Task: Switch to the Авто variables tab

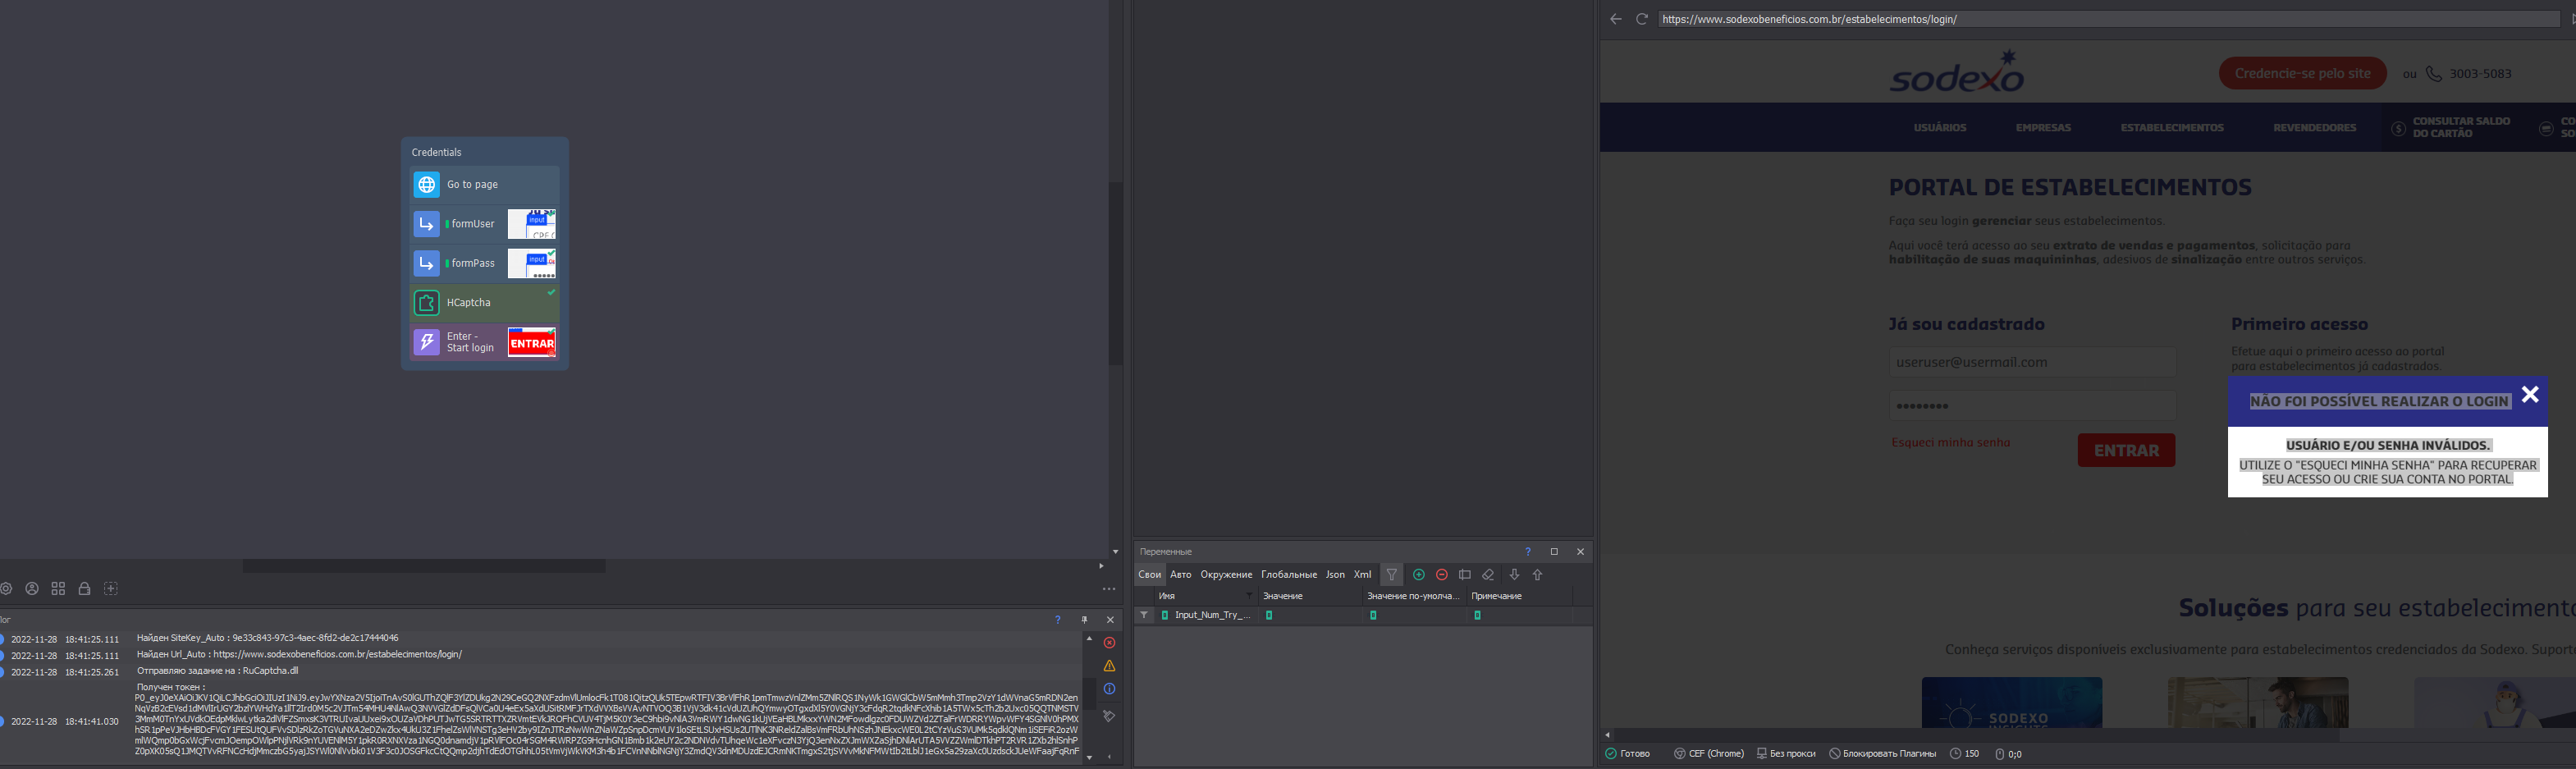Action: click(x=1181, y=575)
